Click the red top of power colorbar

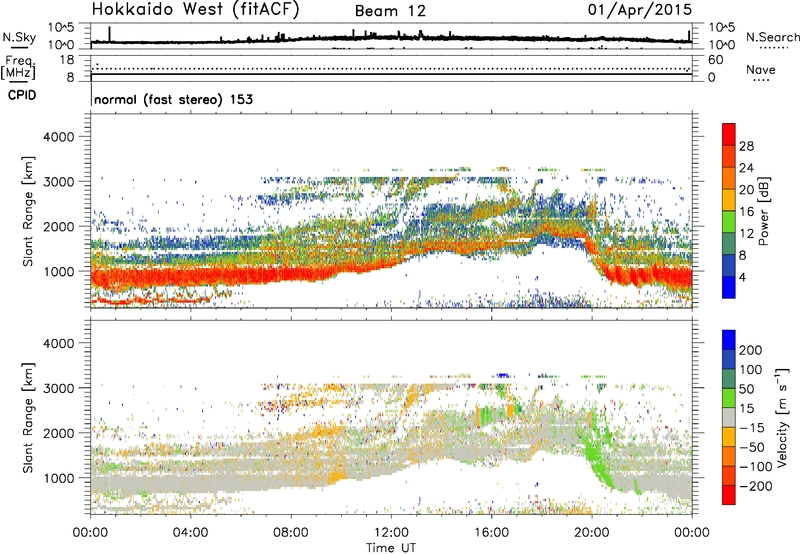click(x=729, y=134)
